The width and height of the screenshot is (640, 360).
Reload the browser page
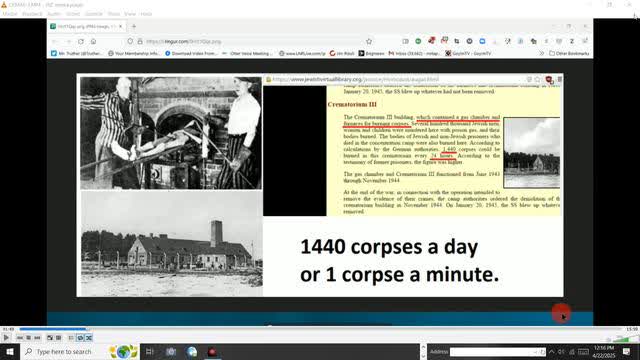[x=81, y=41]
